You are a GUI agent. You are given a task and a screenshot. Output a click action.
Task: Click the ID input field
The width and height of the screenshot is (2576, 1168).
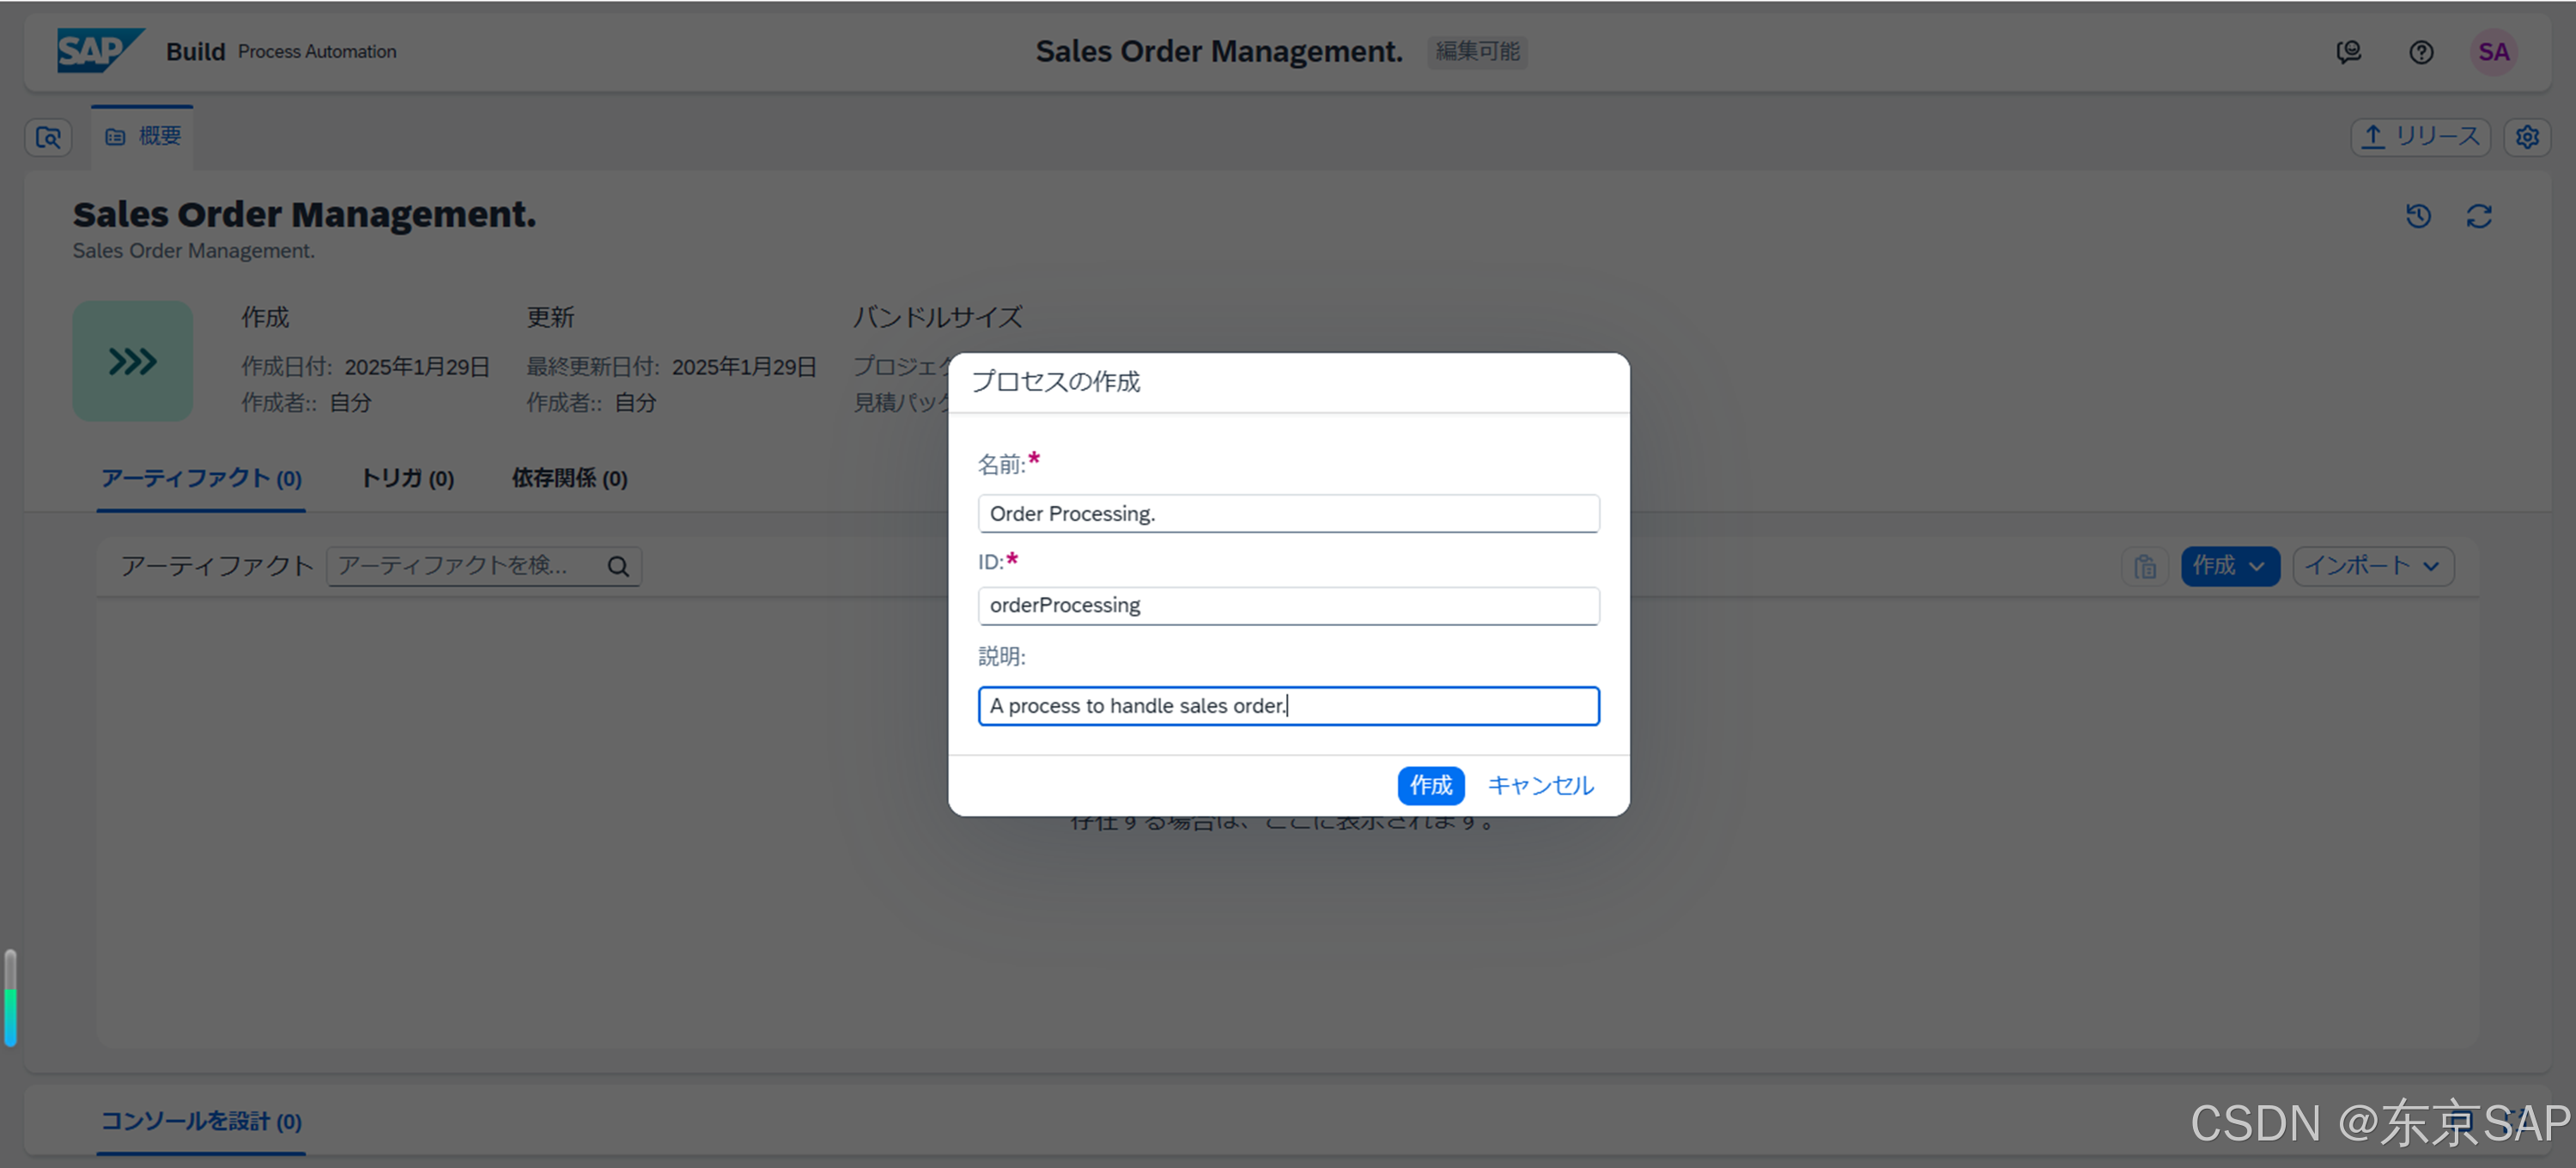pos(1288,606)
